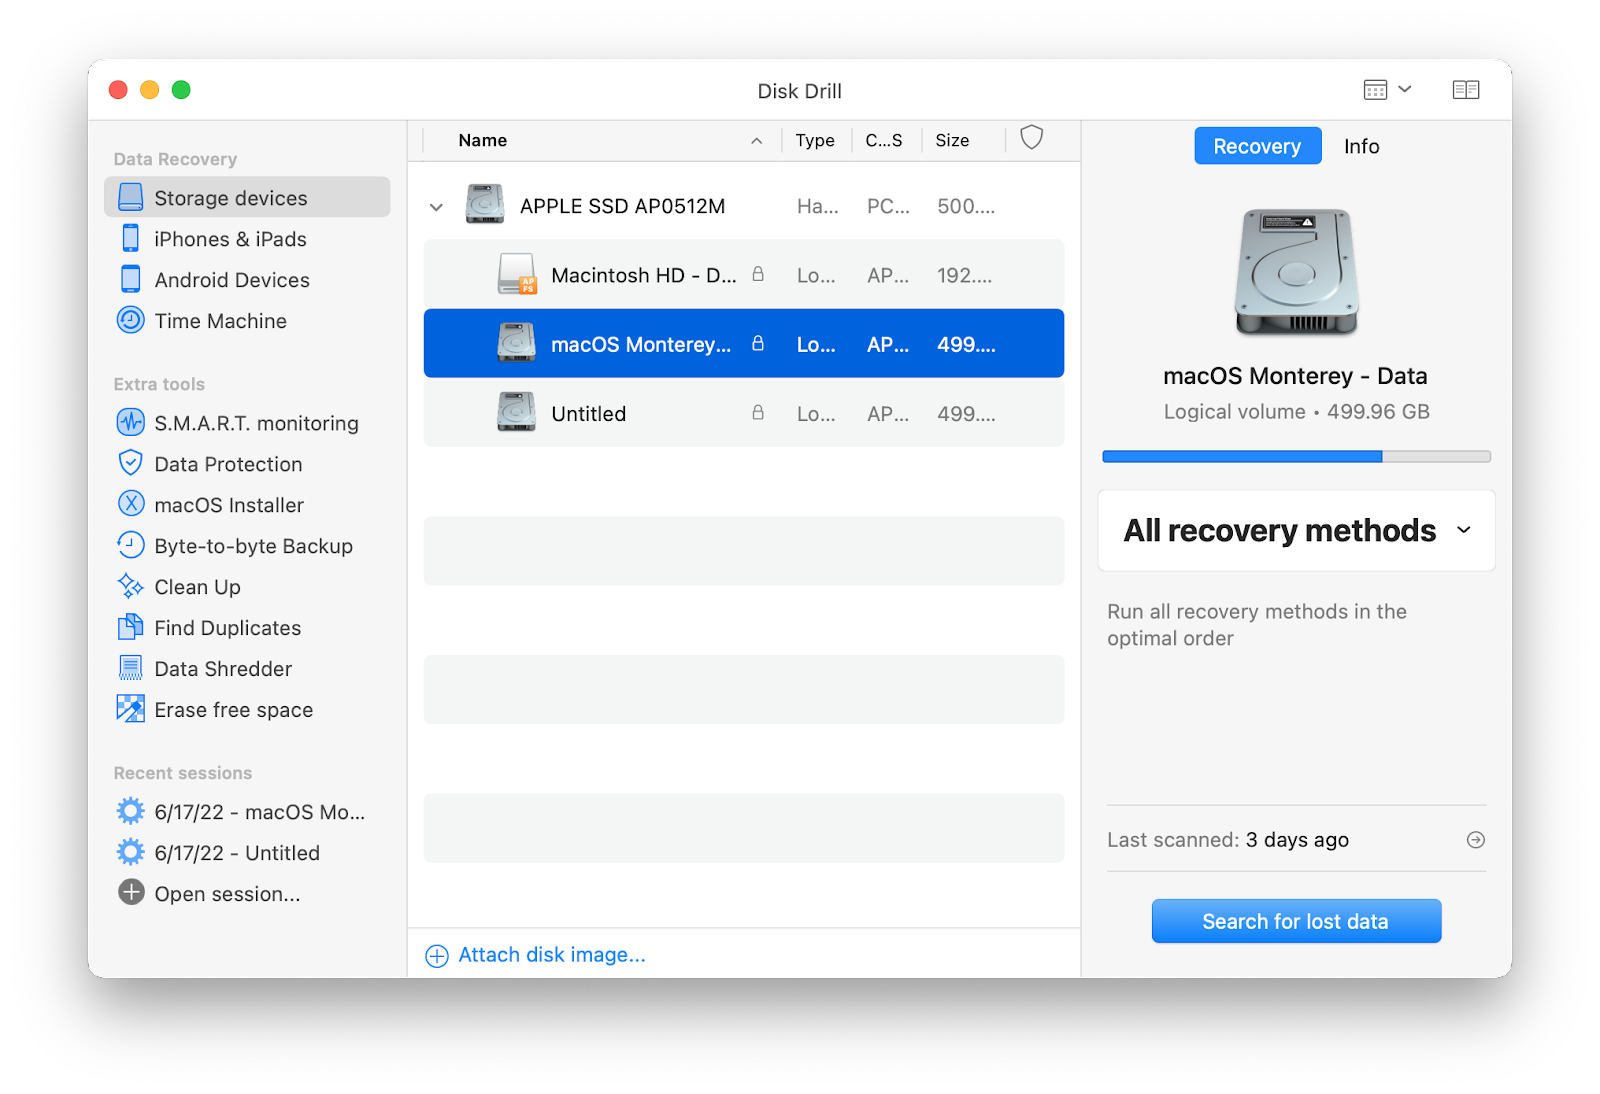This screenshot has height=1094, width=1600.
Task: Open Find Duplicates tool
Action: click(227, 628)
